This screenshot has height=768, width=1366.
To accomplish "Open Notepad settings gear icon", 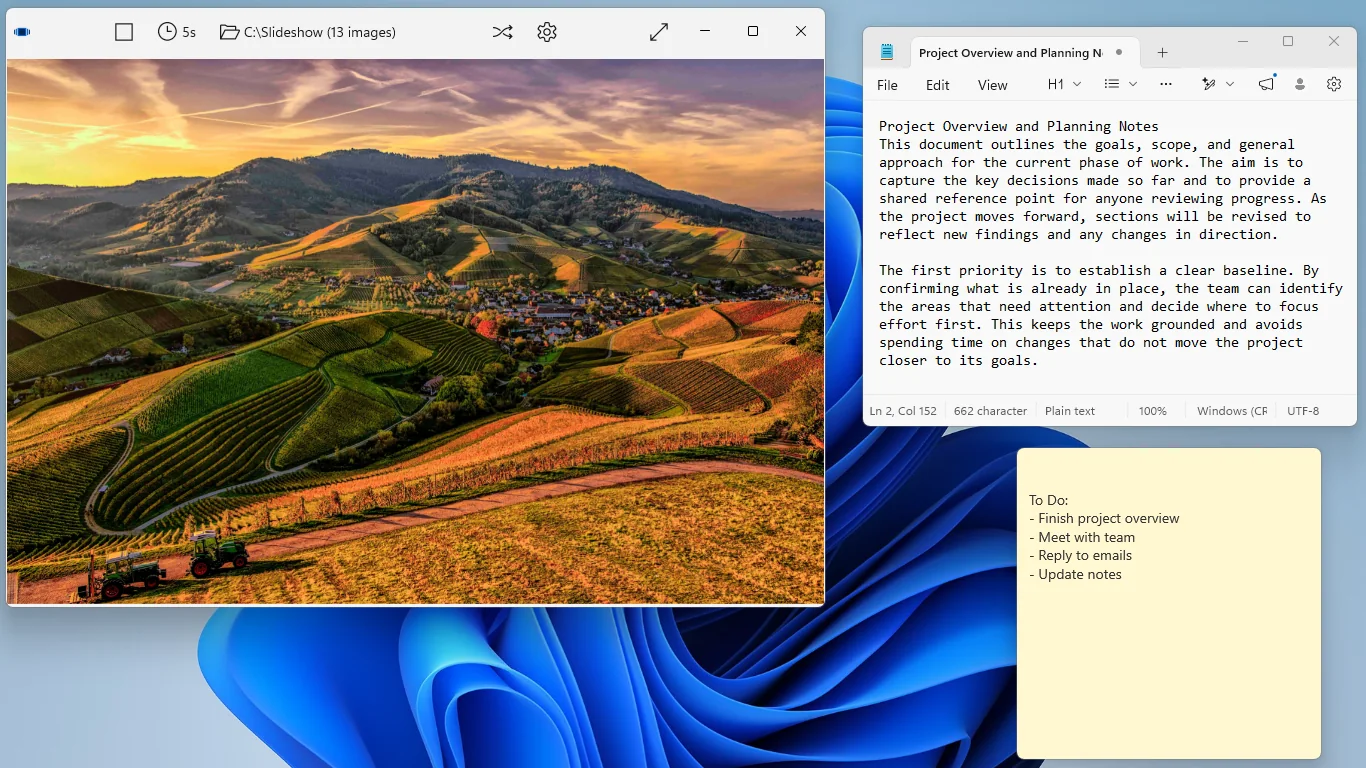I will coord(1334,84).
